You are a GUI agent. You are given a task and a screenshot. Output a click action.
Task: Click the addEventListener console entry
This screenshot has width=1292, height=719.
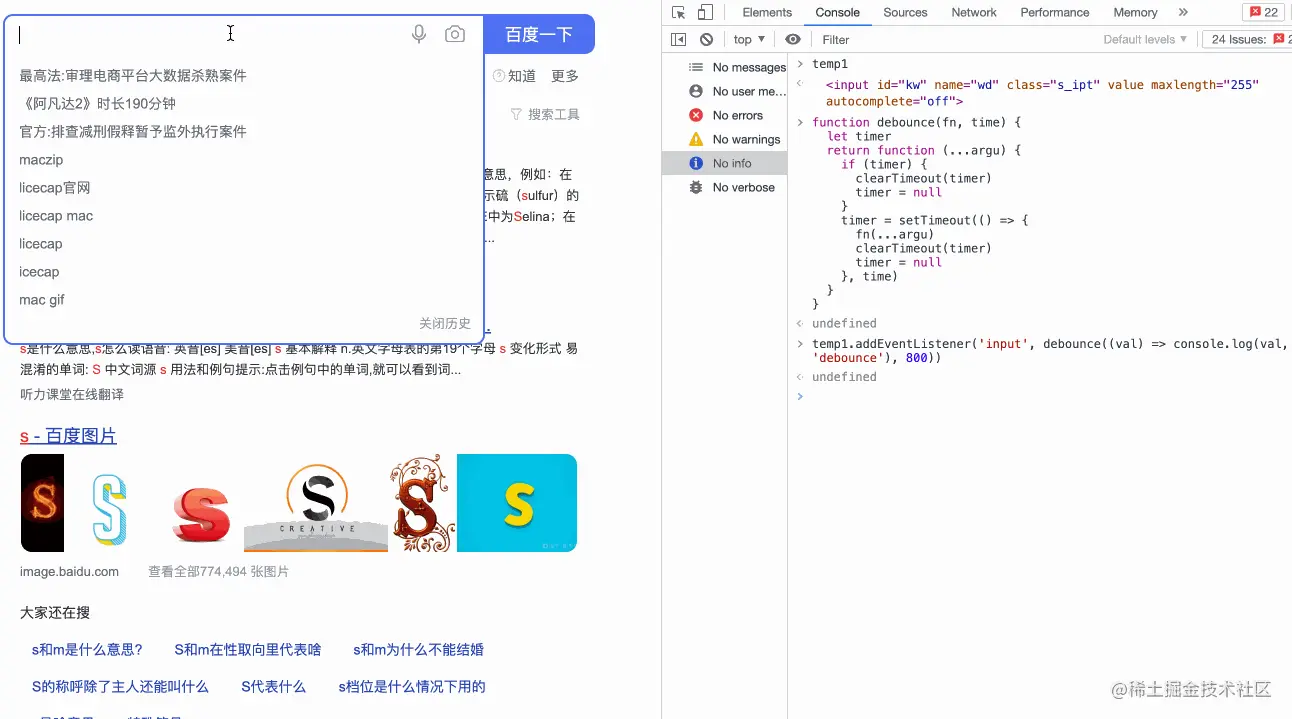(1049, 351)
